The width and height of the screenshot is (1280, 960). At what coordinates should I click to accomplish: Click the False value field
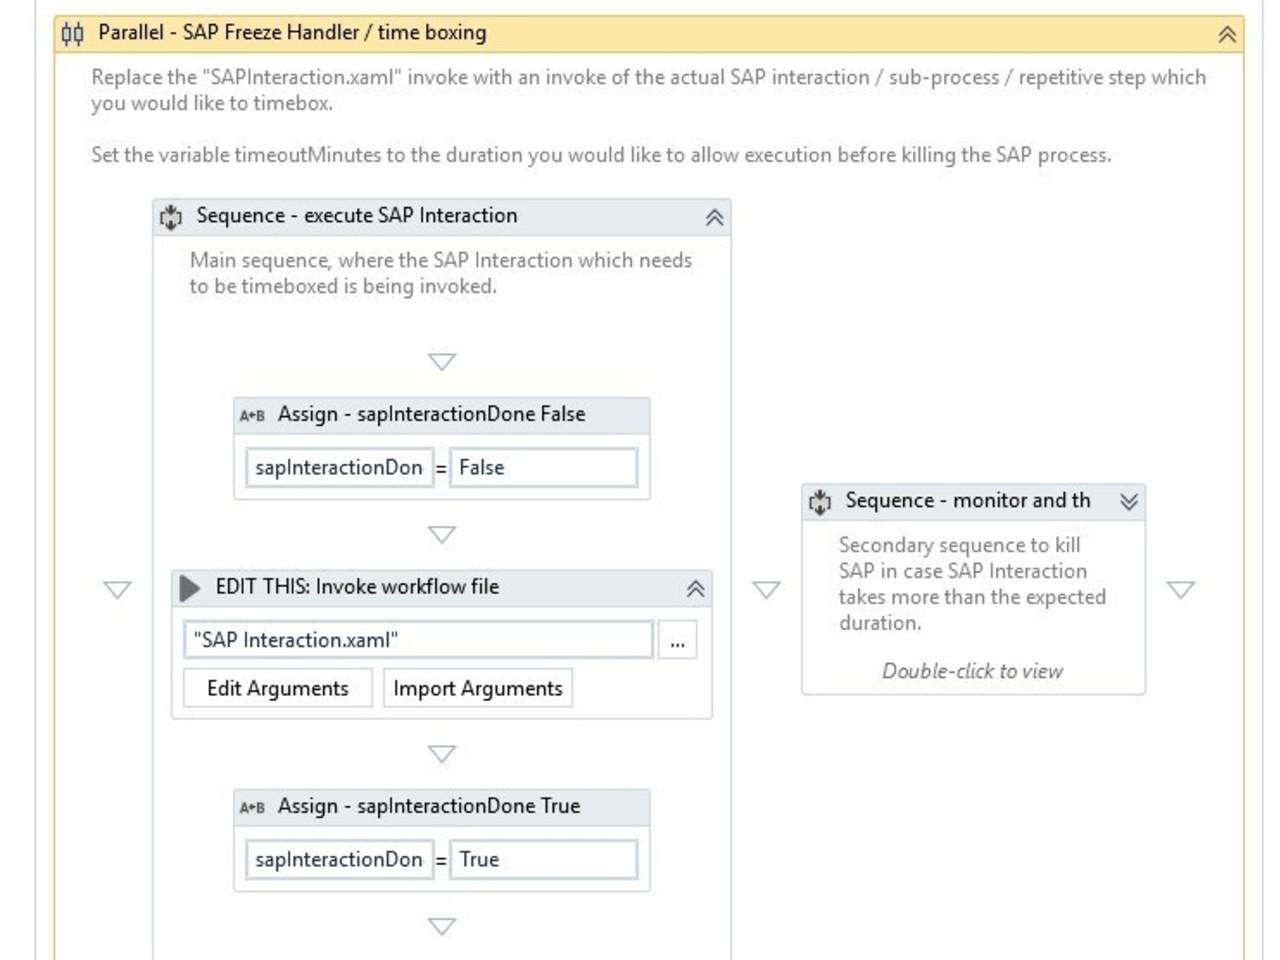[543, 467]
